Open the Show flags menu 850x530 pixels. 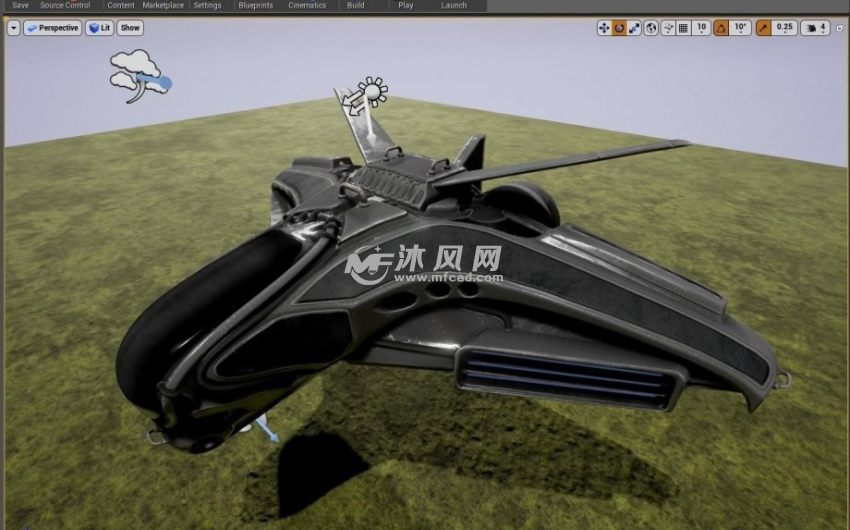(x=130, y=28)
